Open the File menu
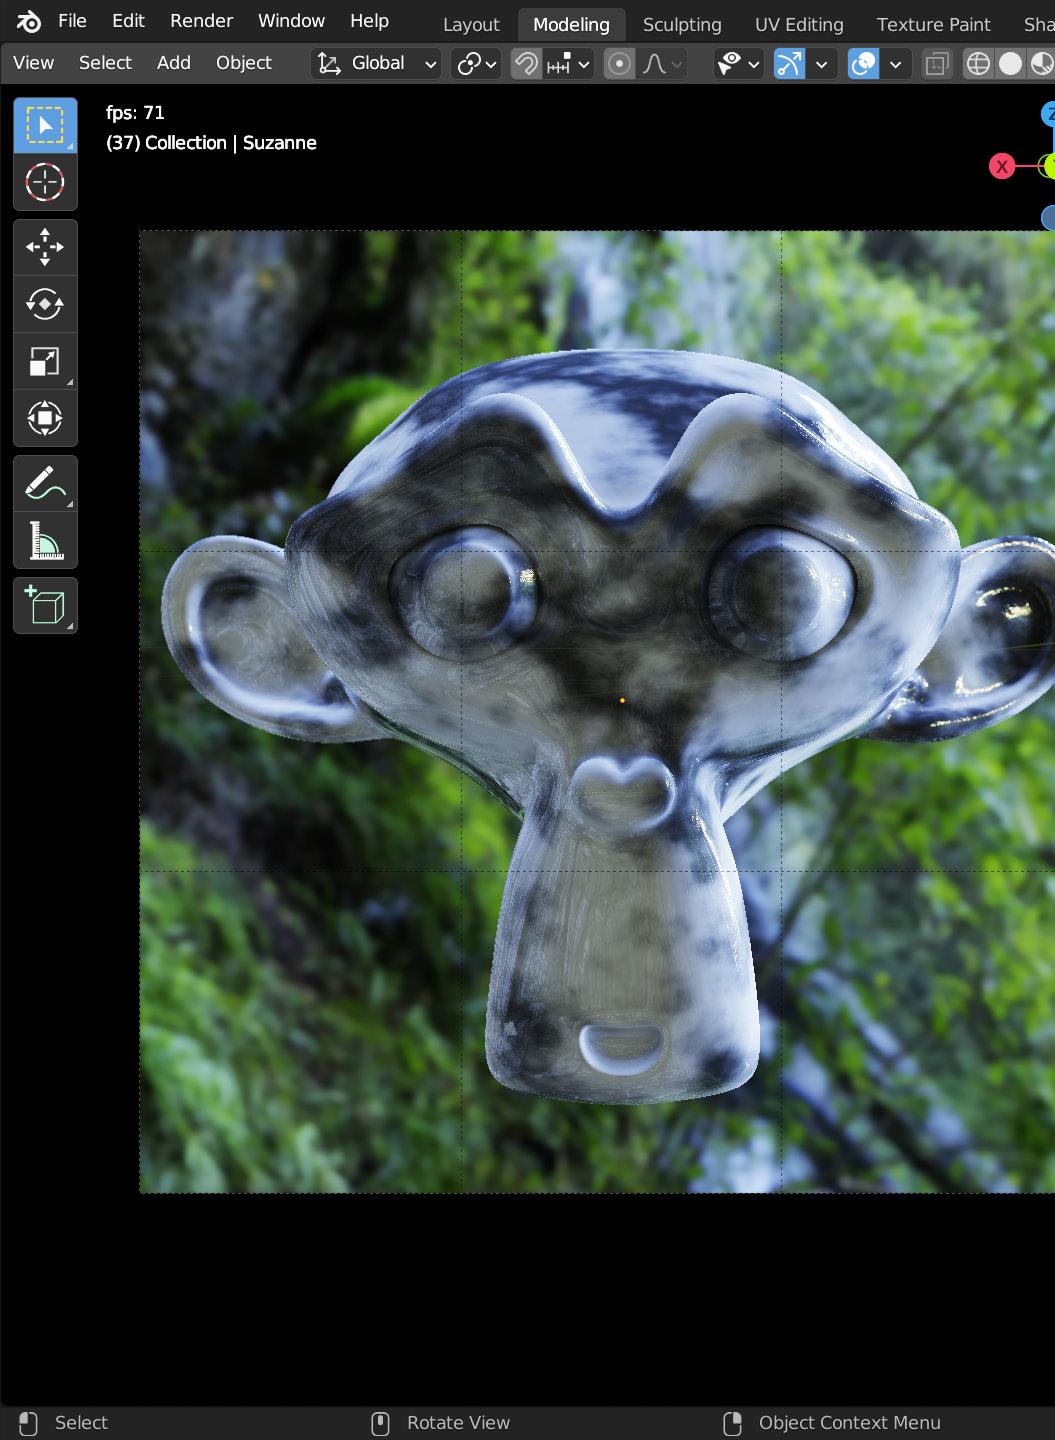 click(x=72, y=21)
